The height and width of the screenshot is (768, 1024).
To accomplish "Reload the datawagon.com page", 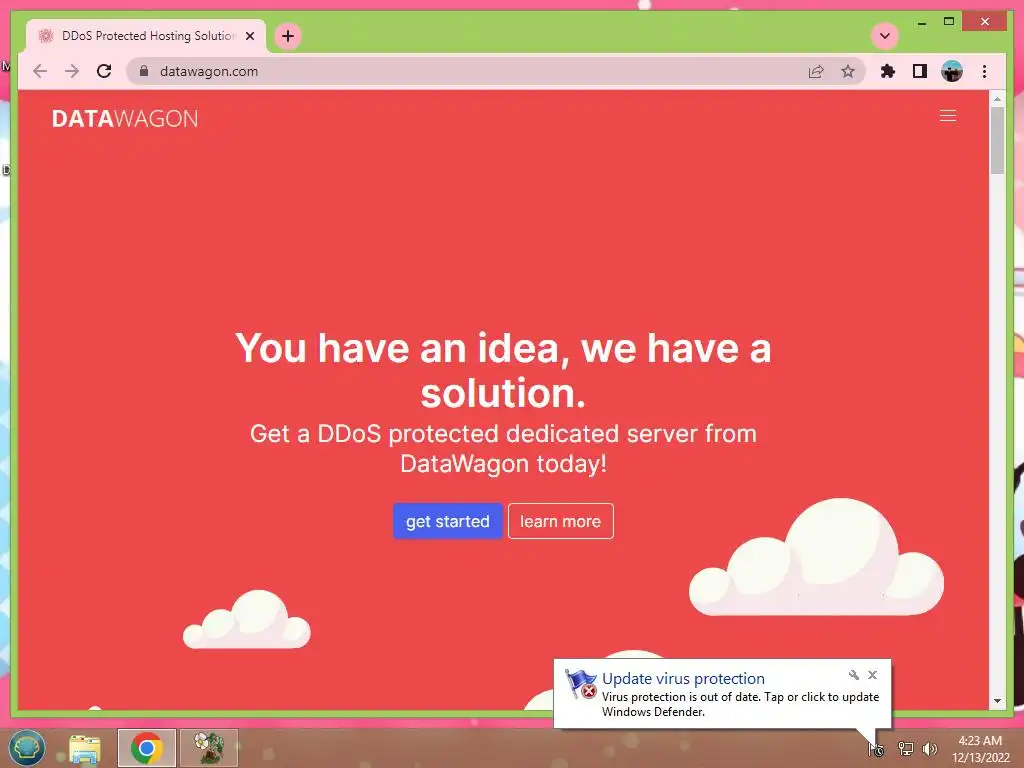I will tap(104, 71).
